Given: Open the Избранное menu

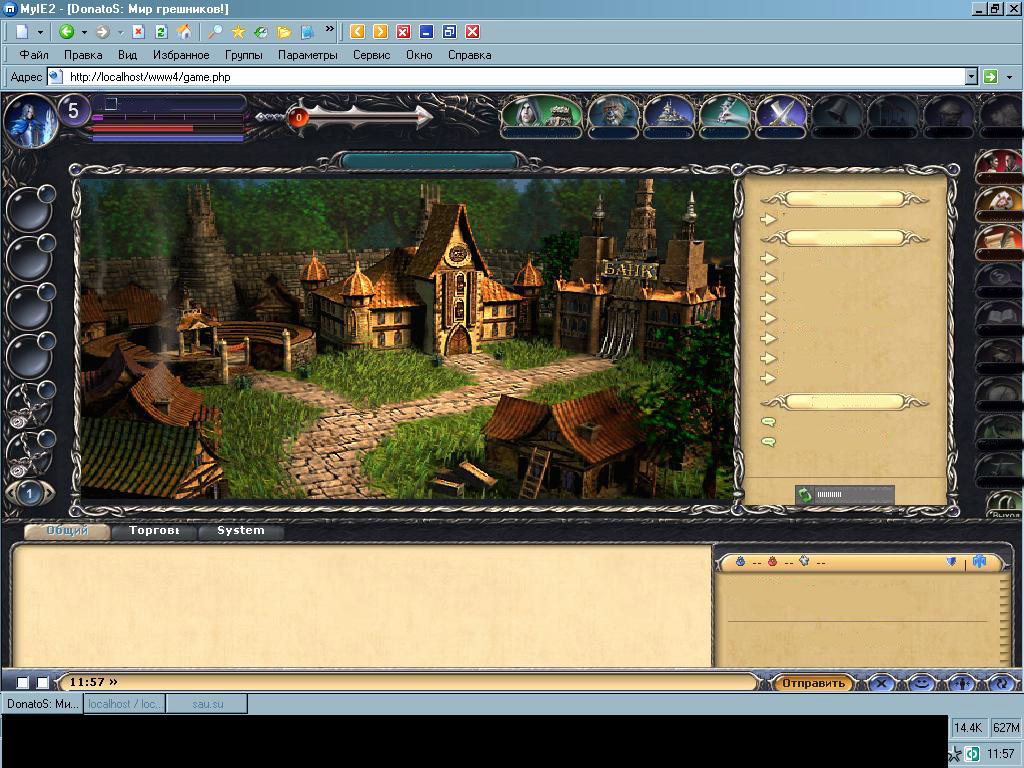Looking at the screenshot, I should click(x=181, y=55).
